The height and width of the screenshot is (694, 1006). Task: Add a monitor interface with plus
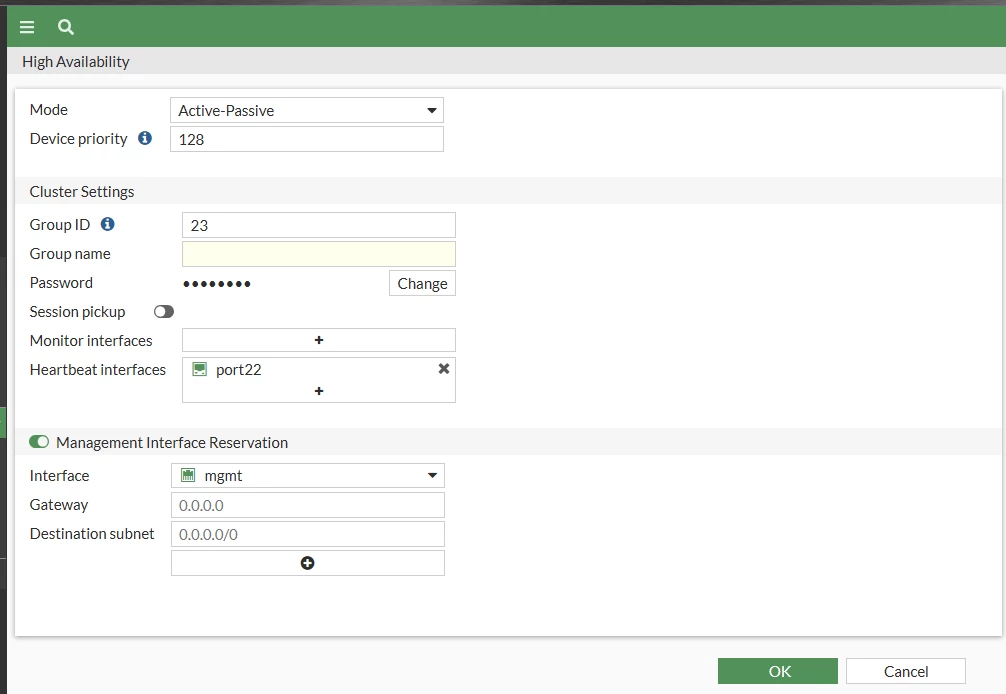319,340
